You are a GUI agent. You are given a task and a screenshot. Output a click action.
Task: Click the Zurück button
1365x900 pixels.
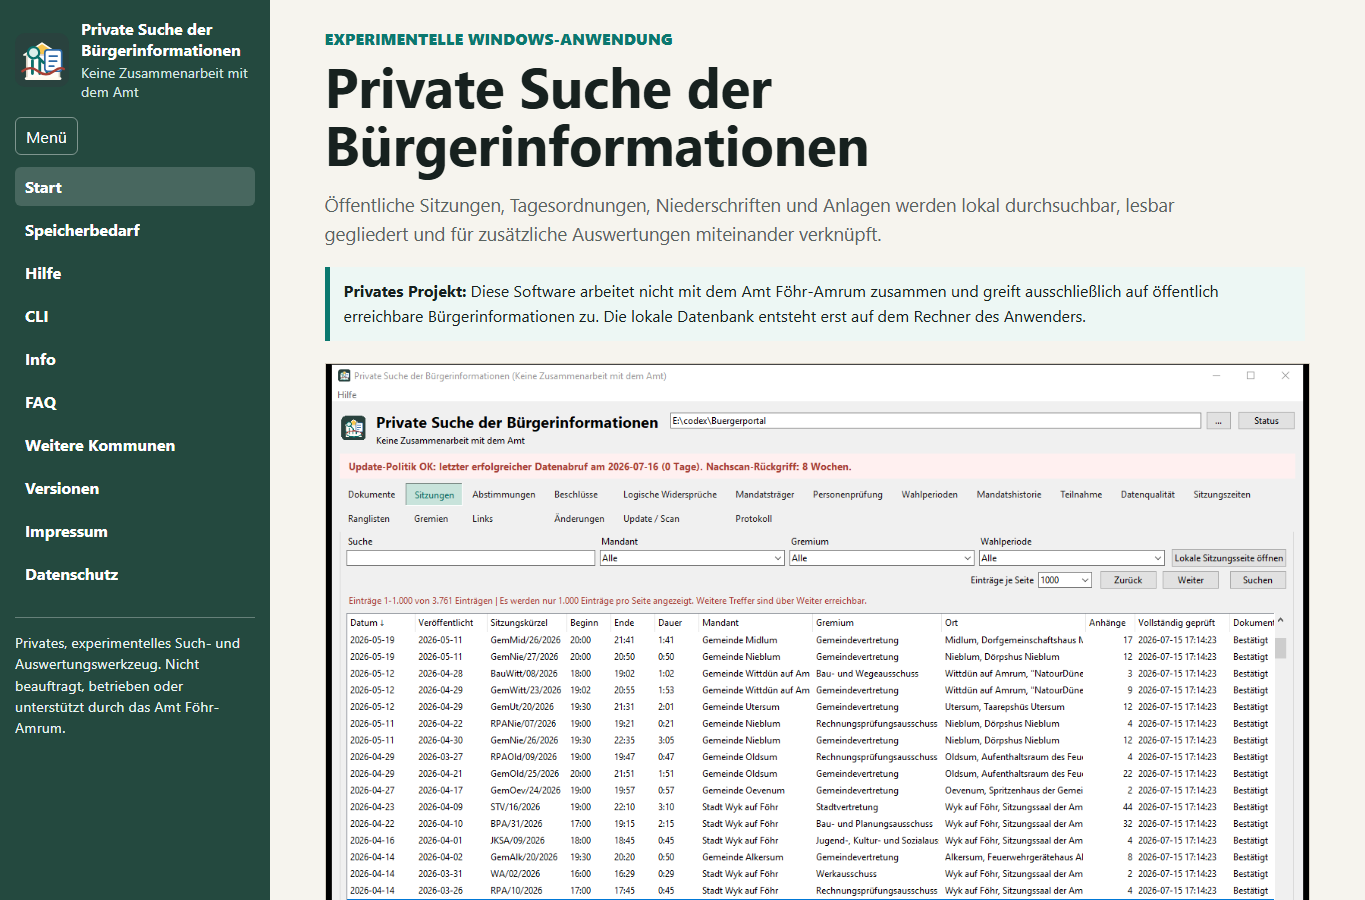[1129, 580]
